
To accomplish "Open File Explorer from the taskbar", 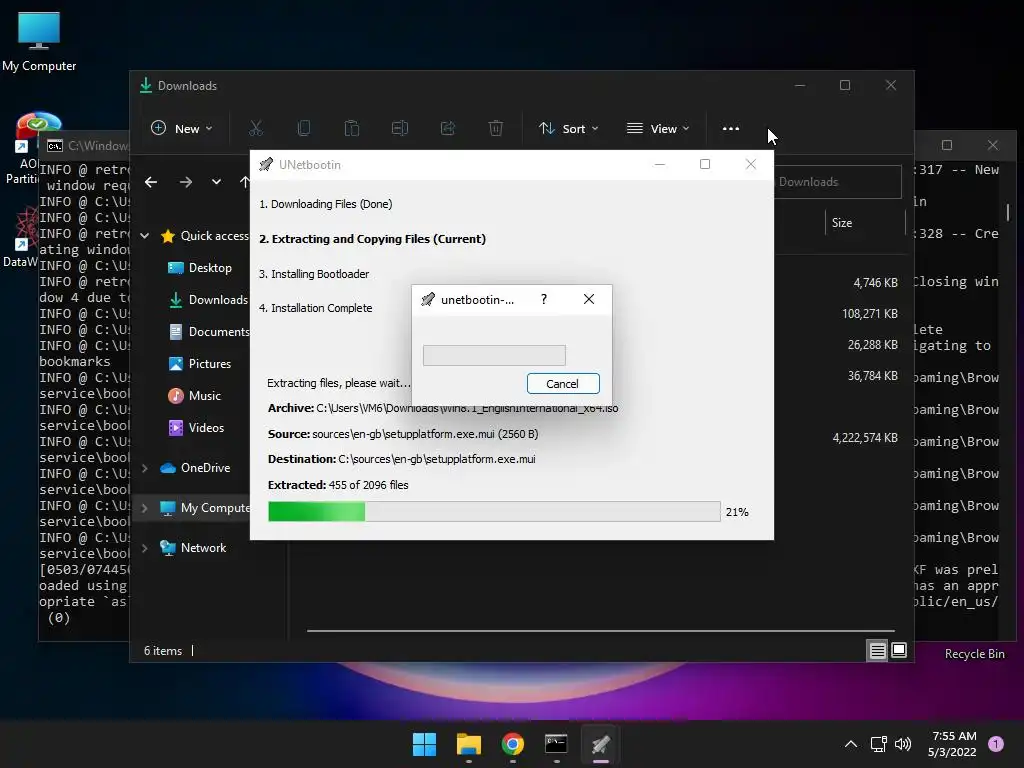I will coord(468,744).
